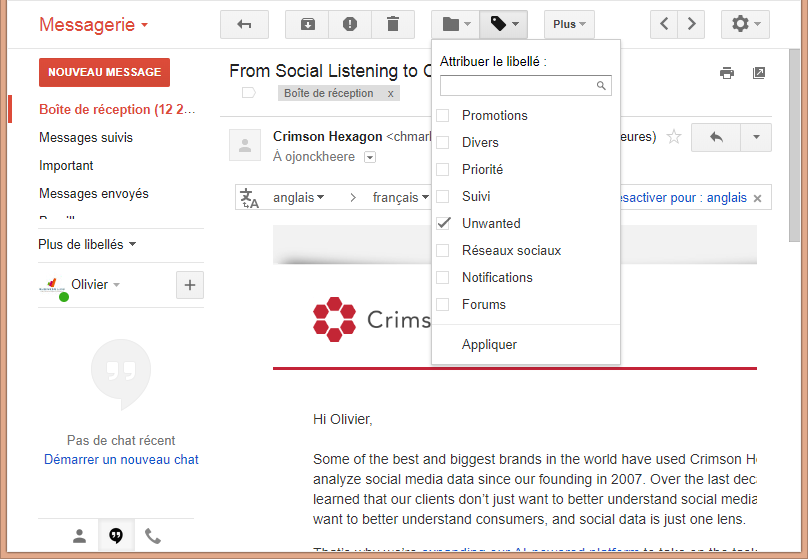This screenshot has height=559, width=808.
Task: Focus the label search input field
Action: [526, 86]
